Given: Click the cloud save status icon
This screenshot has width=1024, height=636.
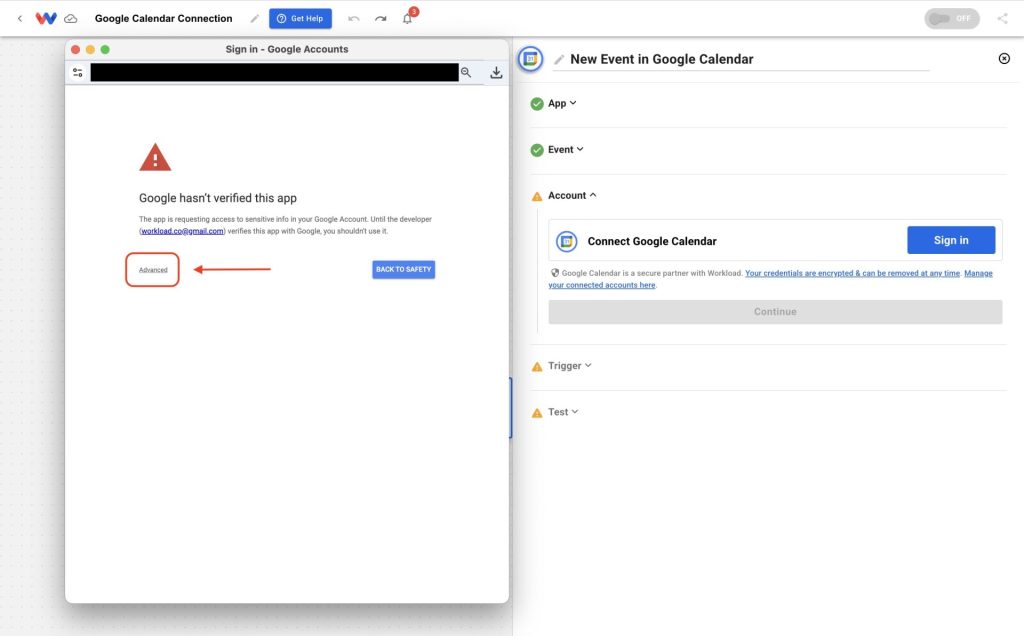Looking at the screenshot, I should (x=71, y=18).
